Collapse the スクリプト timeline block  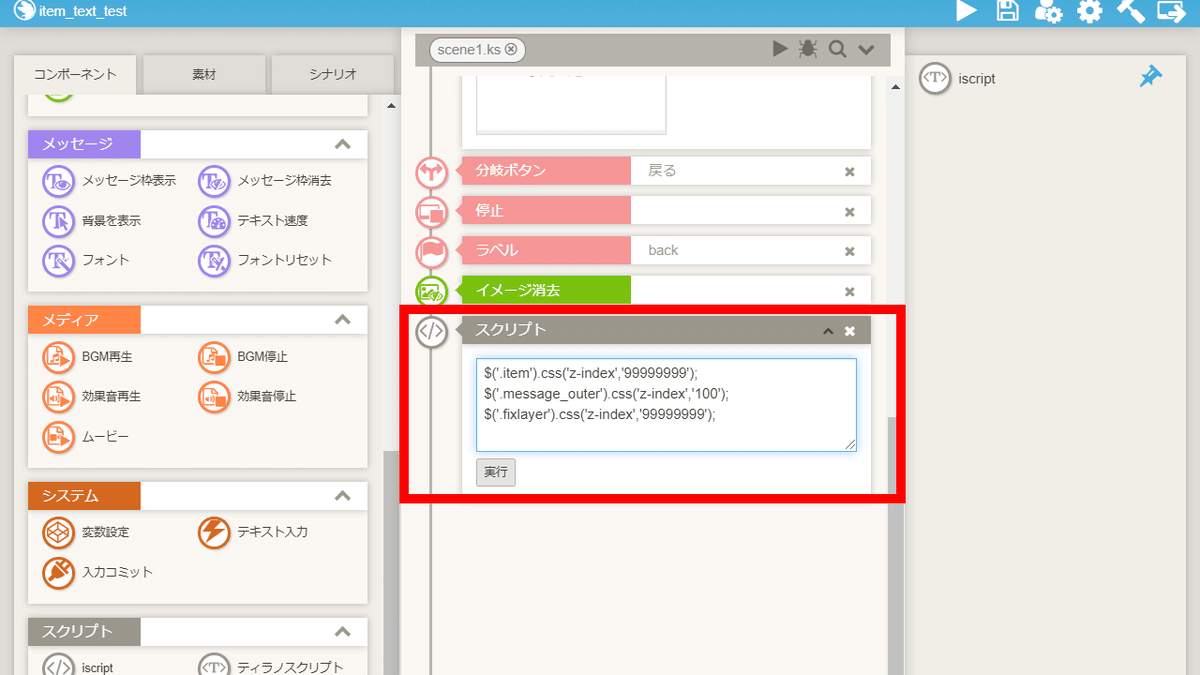pos(828,331)
